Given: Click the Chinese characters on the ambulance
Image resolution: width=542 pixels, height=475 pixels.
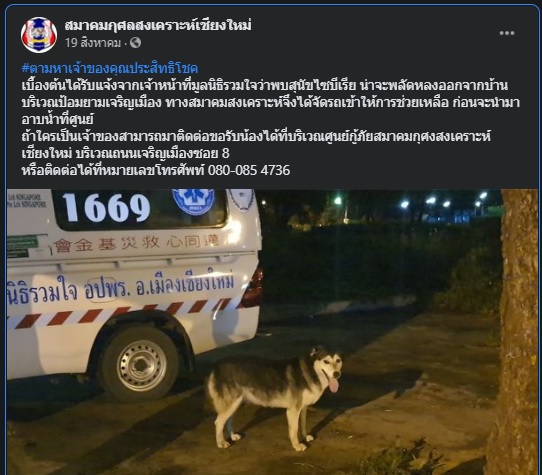Looking at the screenshot, I should (136, 244).
